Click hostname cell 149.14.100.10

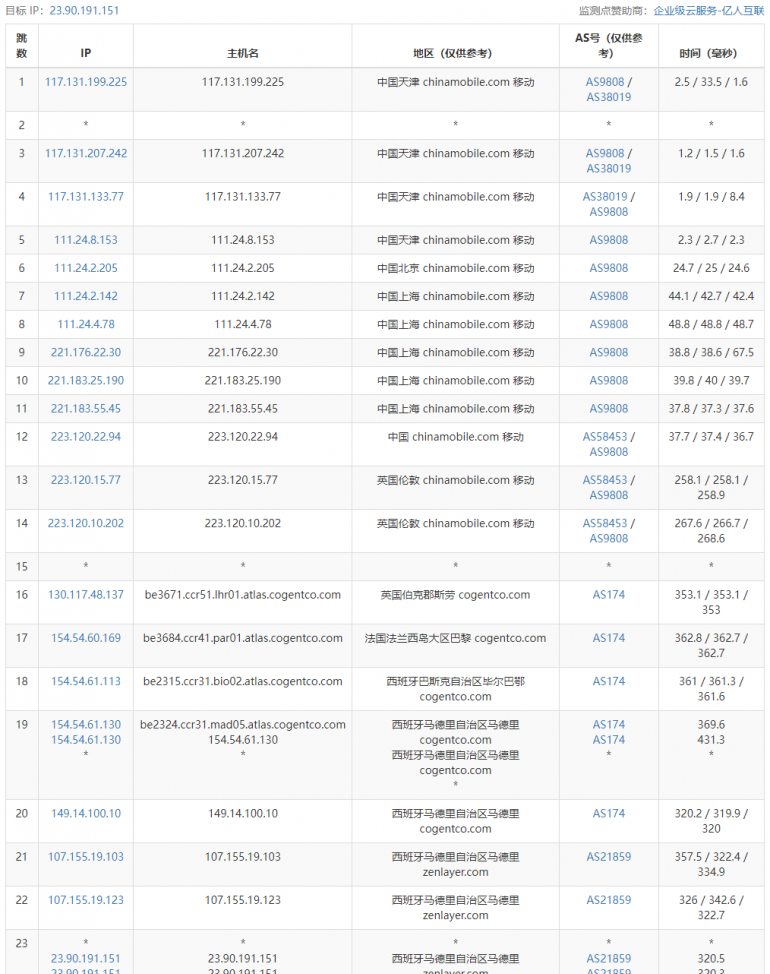tap(243, 821)
